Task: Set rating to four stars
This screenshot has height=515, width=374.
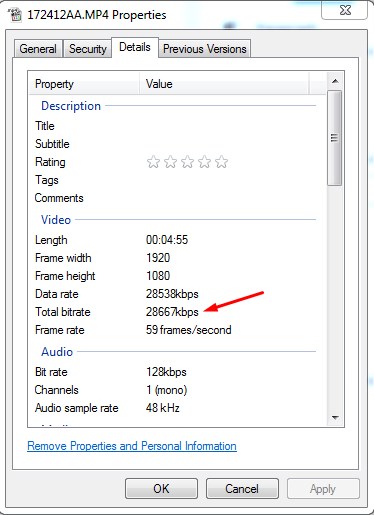Action: (x=204, y=162)
